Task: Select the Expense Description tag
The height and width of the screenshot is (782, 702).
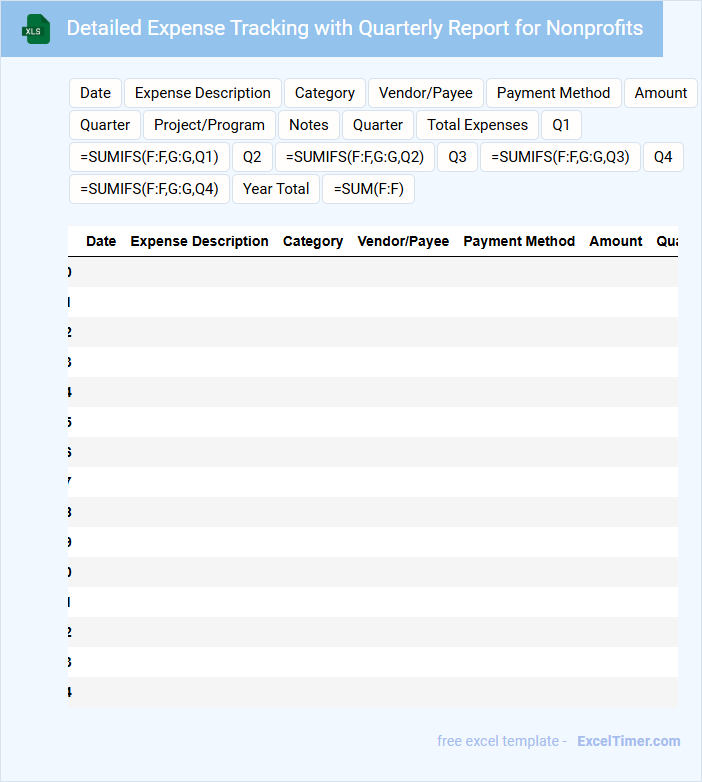Action: pyautogui.click(x=202, y=93)
